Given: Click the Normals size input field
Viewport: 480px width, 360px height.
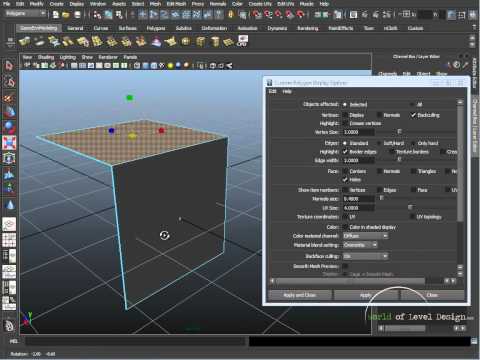Looking at the screenshot, I should coord(359,199).
